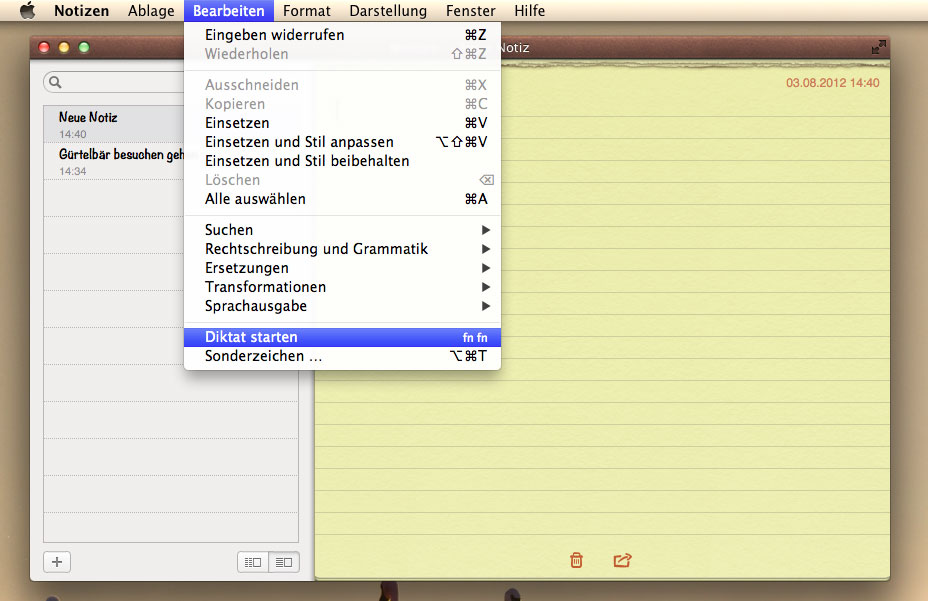This screenshot has height=601, width=928.
Task: Click the note search field
Action: 114,82
